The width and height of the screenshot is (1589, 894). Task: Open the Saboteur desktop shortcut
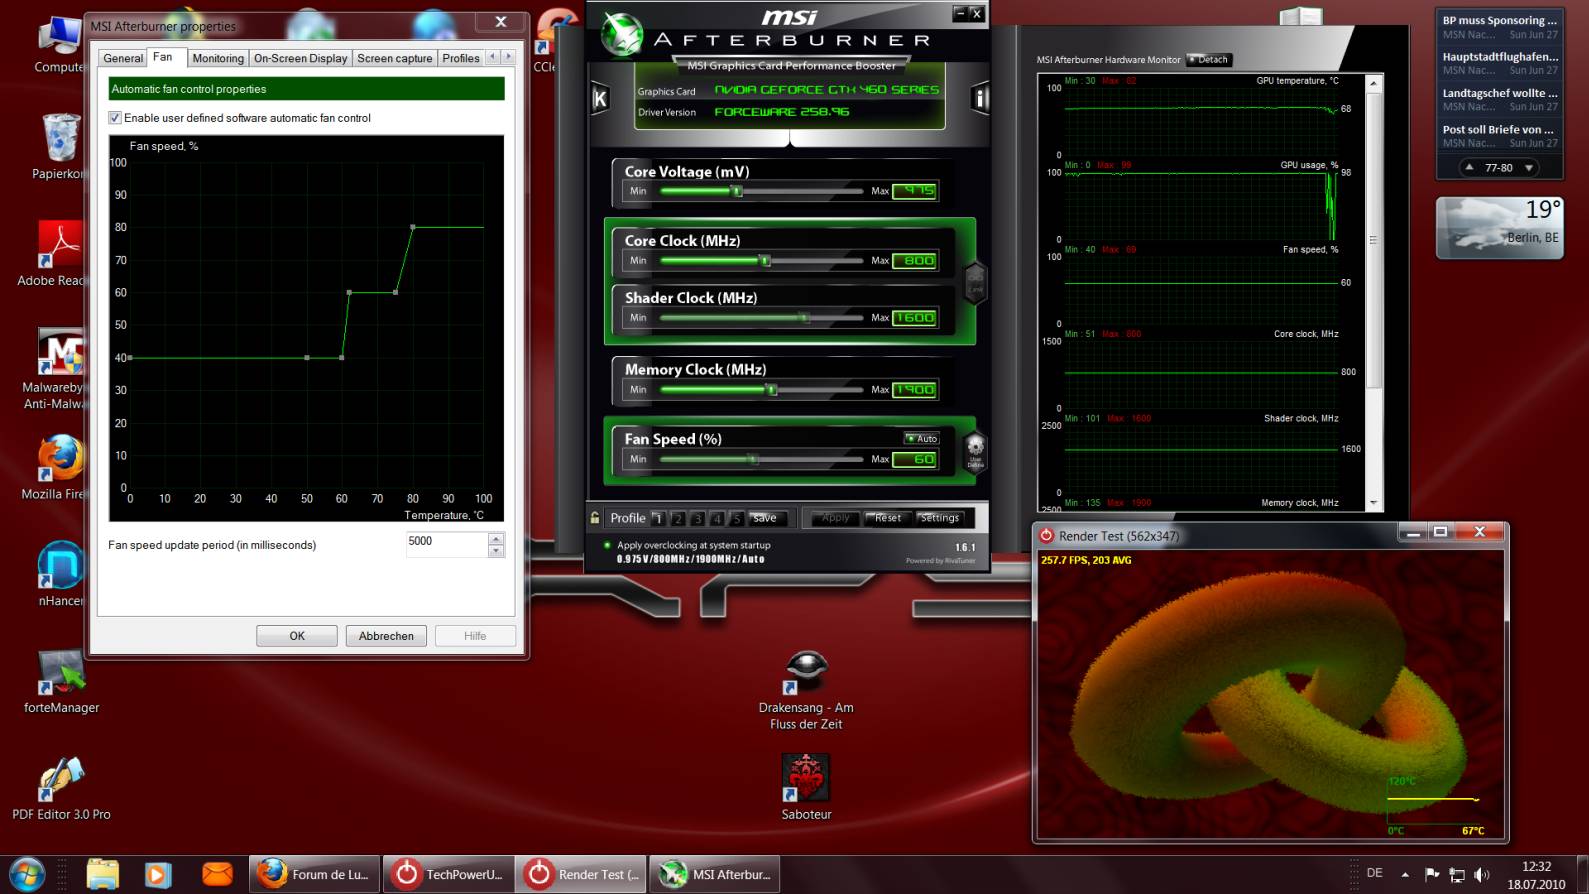(x=806, y=785)
